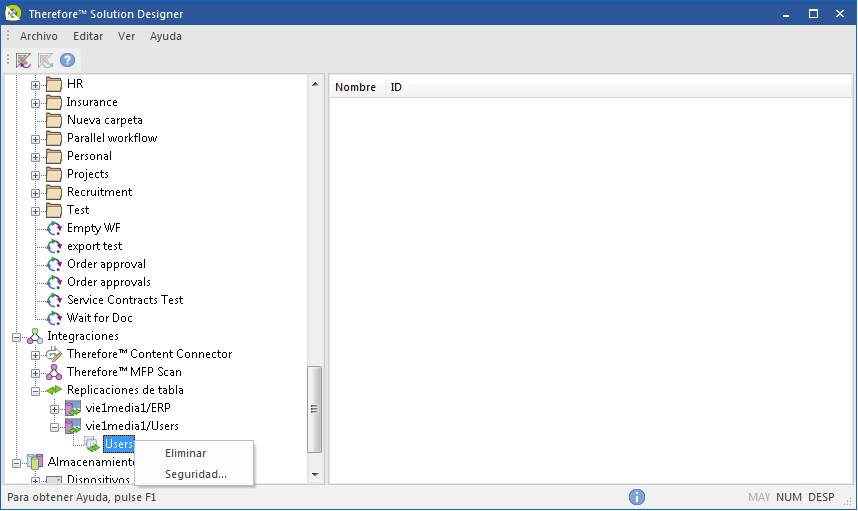Select the vie1media1/ERP label

pos(128,408)
